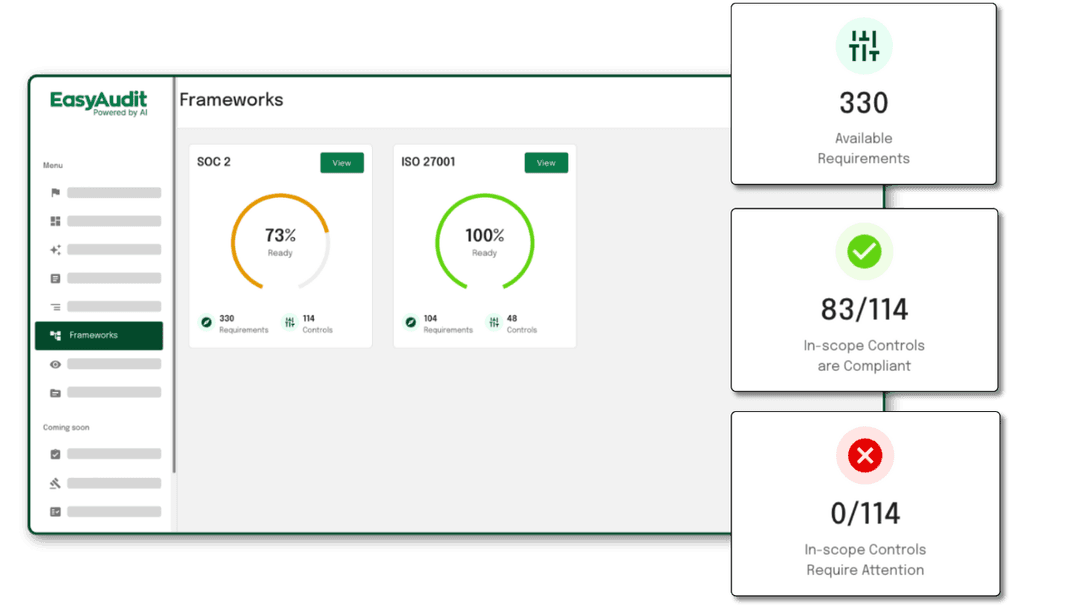The height and width of the screenshot is (608, 1080).
Task: Select the flag icon in the sidebar menu
Action: click(x=56, y=192)
